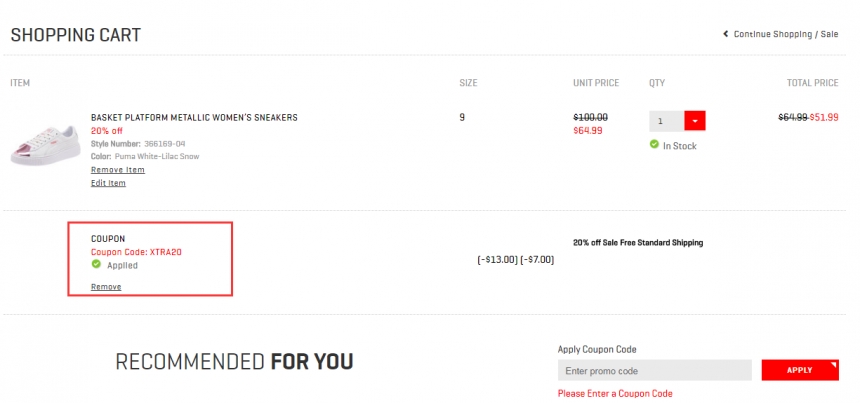Open Basket Platform Metallic Women's Sneakers title
Screen dimensions: 860x403
(x=194, y=117)
